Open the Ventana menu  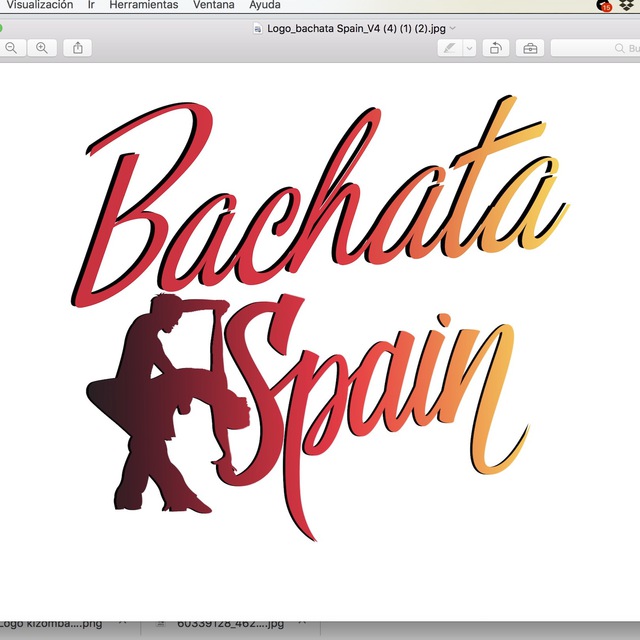[x=213, y=5]
